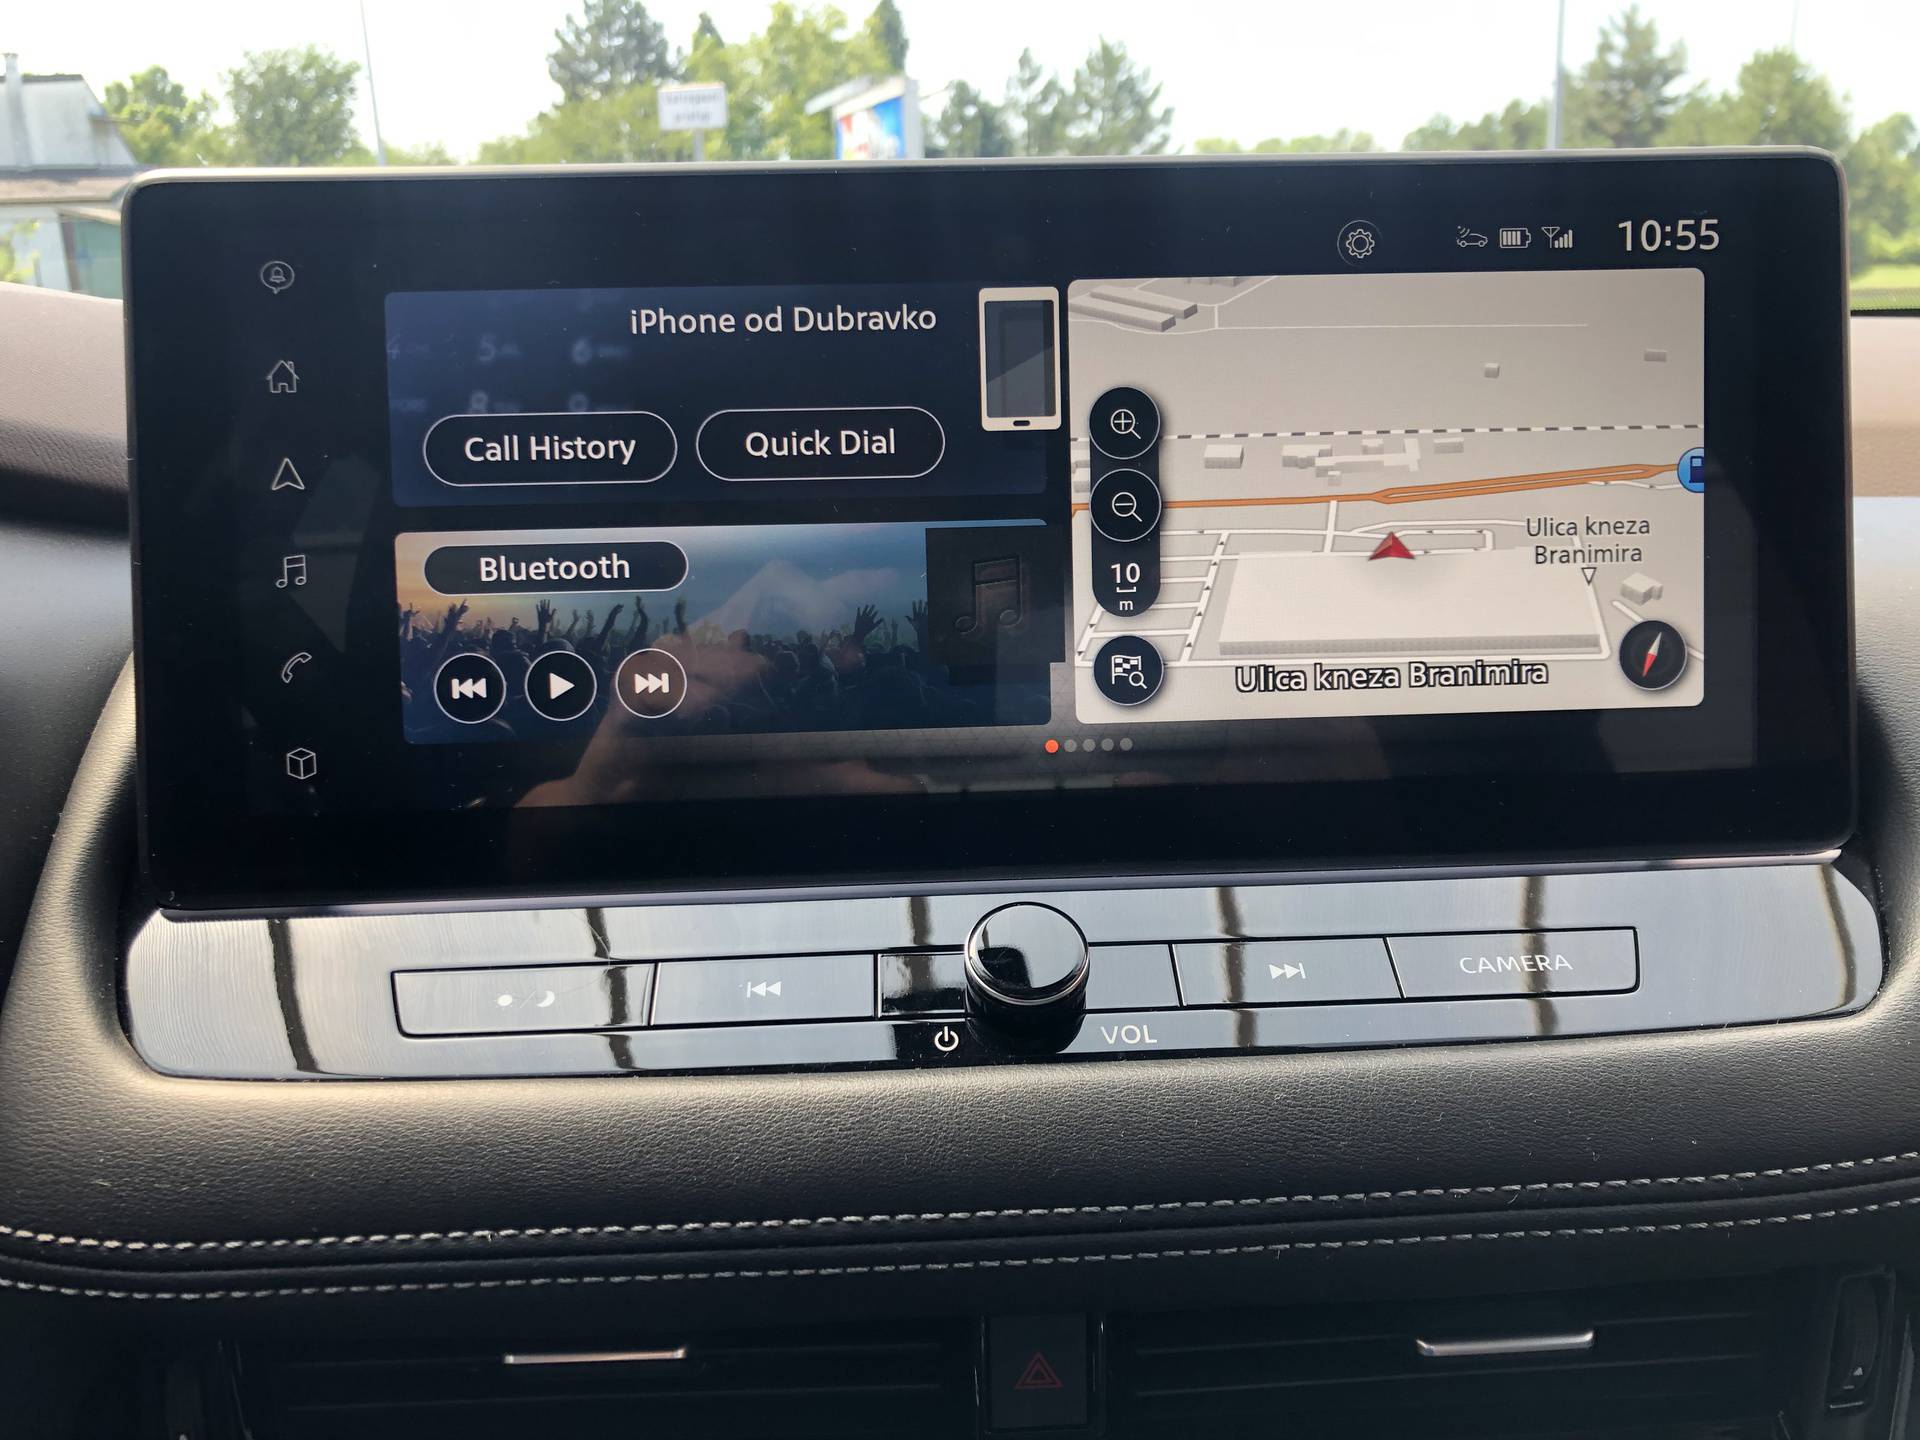The height and width of the screenshot is (1440, 1920).
Task: Tap the 3D cube icon in sidebar
Action: point(280,761)
